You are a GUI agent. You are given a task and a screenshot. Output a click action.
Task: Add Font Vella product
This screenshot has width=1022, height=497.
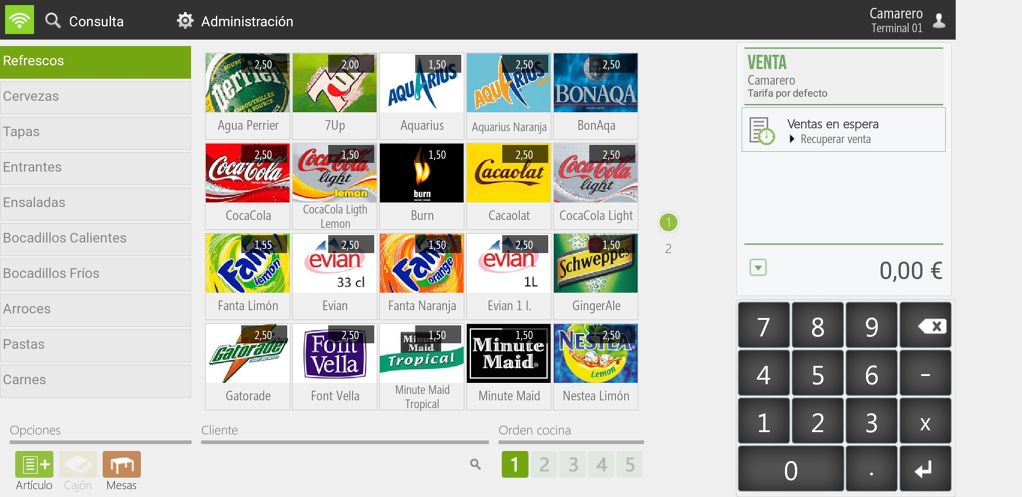(x=334, y=367)
